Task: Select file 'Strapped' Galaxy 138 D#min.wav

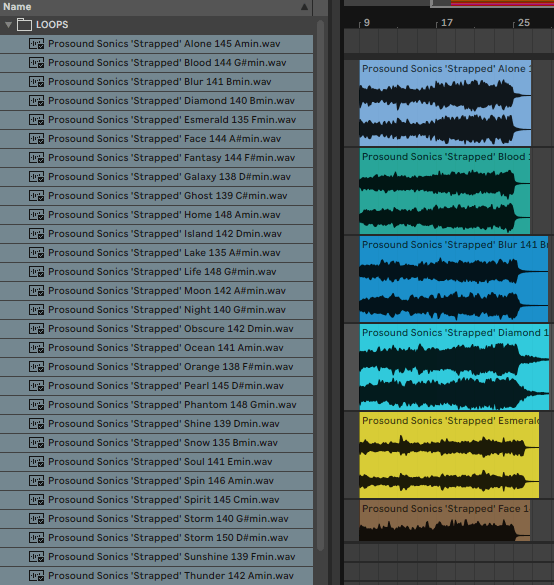Action: point(156,177)
